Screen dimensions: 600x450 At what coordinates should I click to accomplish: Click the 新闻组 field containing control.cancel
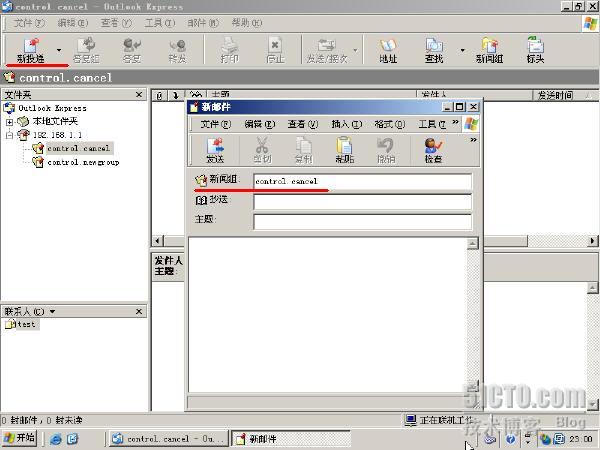(x=362, y=181)
